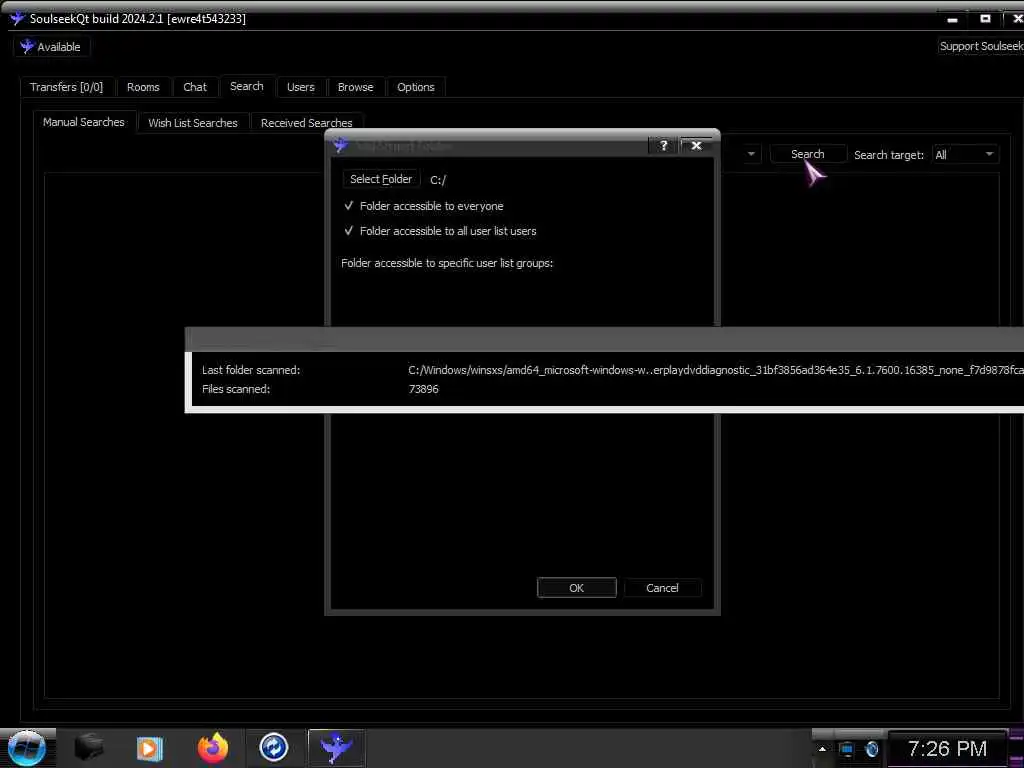Click the dialog help question mark
Screen dimensions: 1024x768
click(x=664, y=146)
